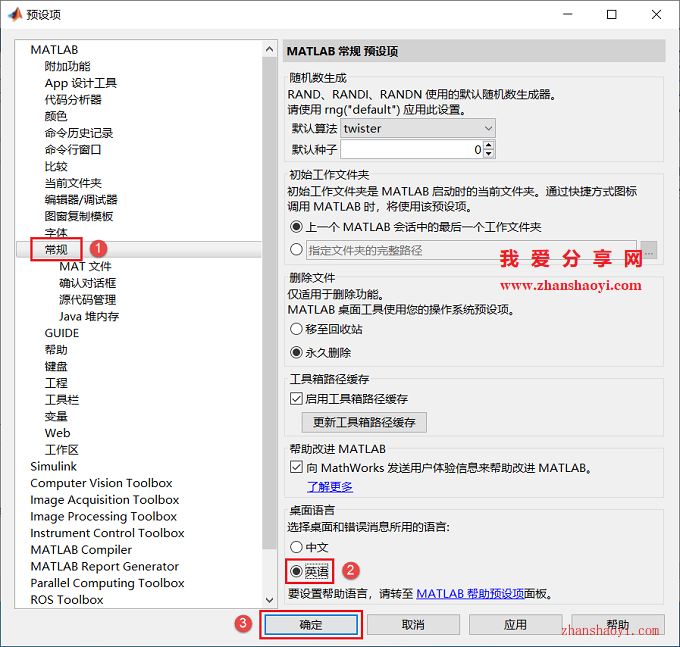Select 帮助 in the preferences tree

pos(56,350)
